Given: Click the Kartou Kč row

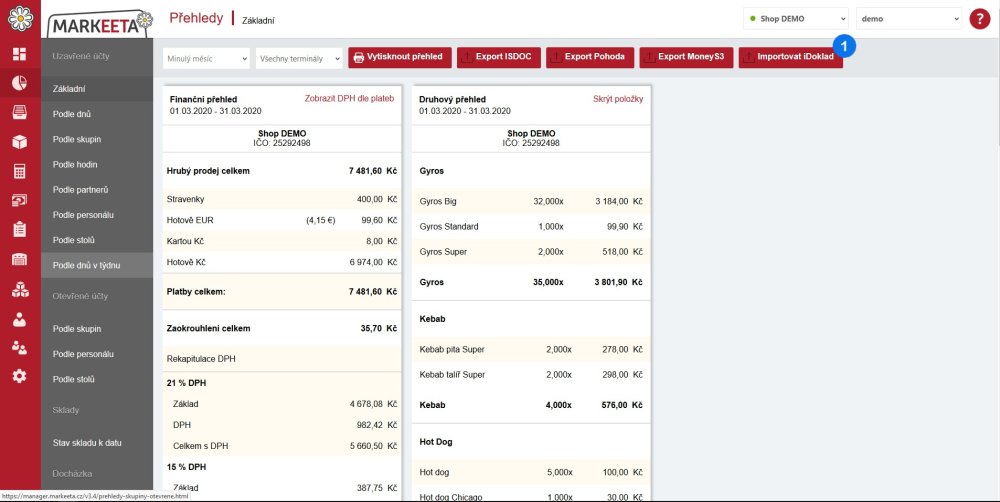Looking at the screenshot, I should point(282,241).
